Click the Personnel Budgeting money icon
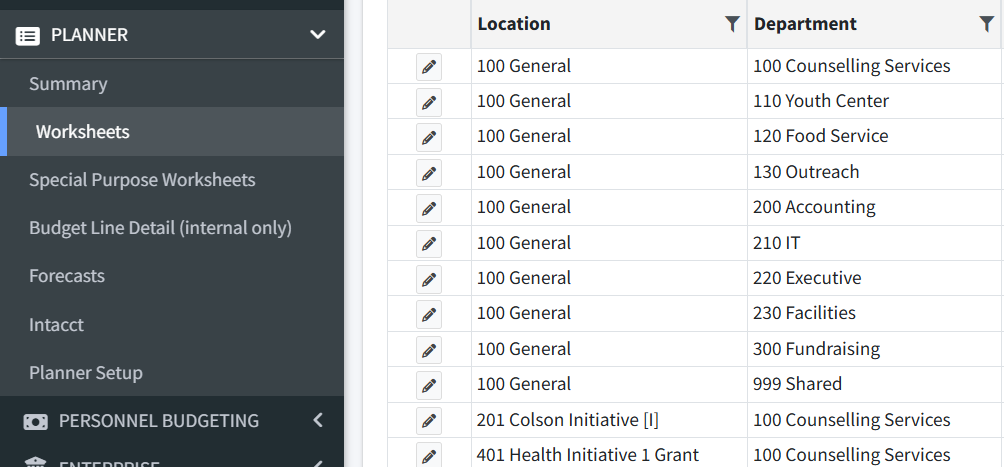Viewport: 1004px width, 467px height. [35, 422]
